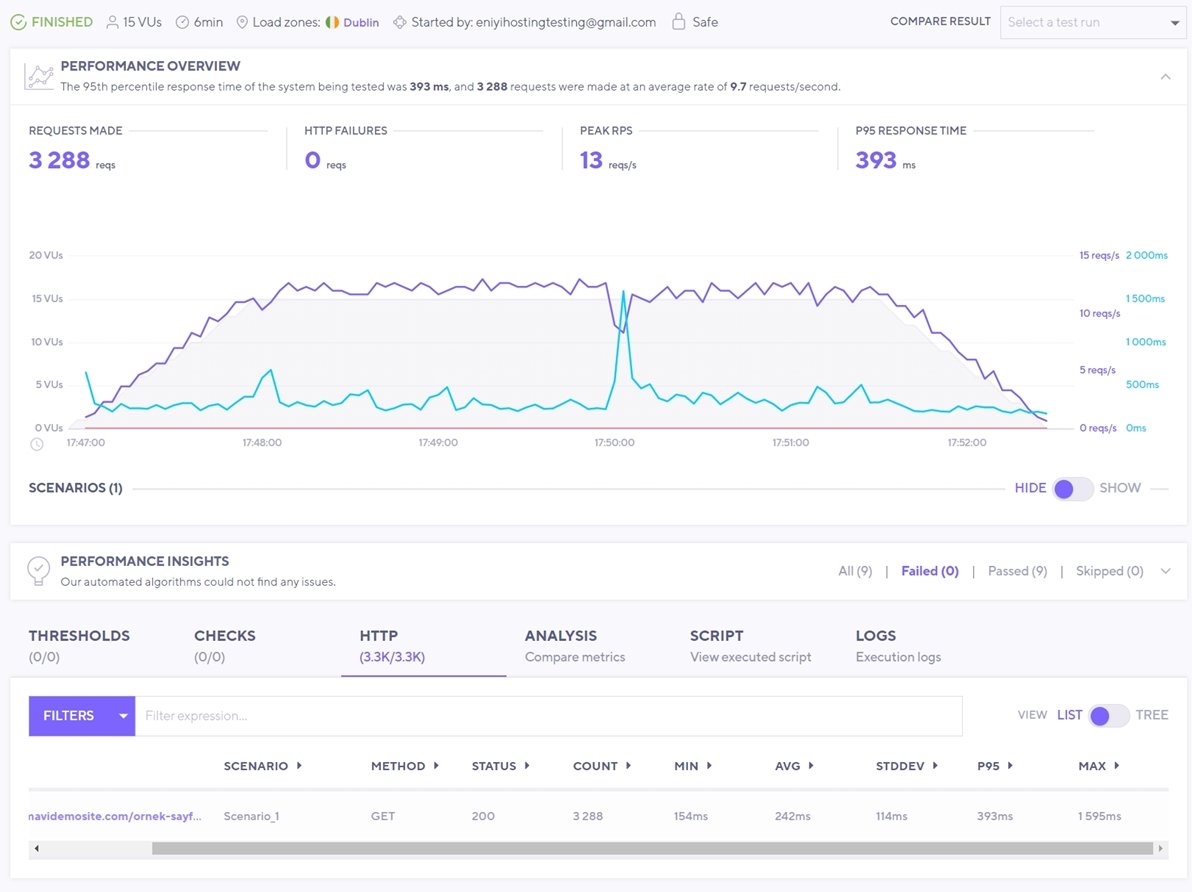Sort by the Scenario column
This screenshot has height=892, width=1192.
click(263, 766)
